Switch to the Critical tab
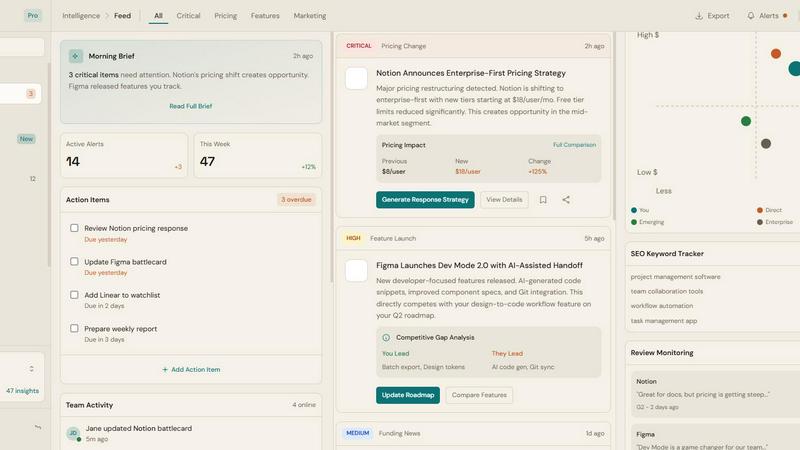 (188, 16)
